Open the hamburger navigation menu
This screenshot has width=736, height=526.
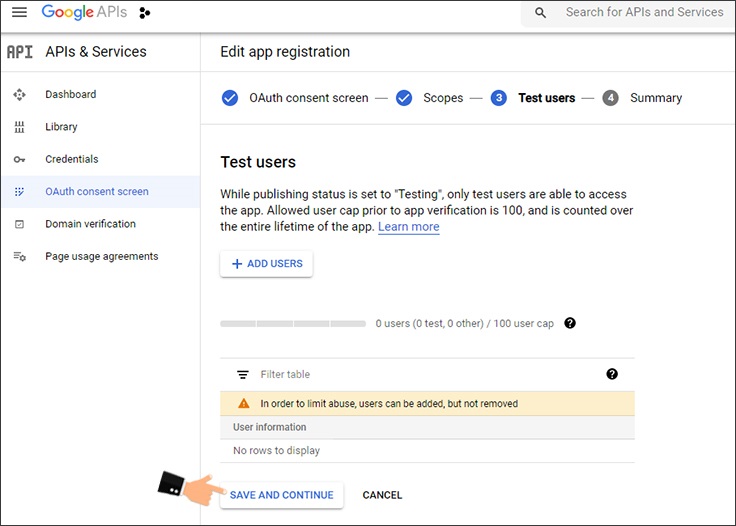click(19, 13)
